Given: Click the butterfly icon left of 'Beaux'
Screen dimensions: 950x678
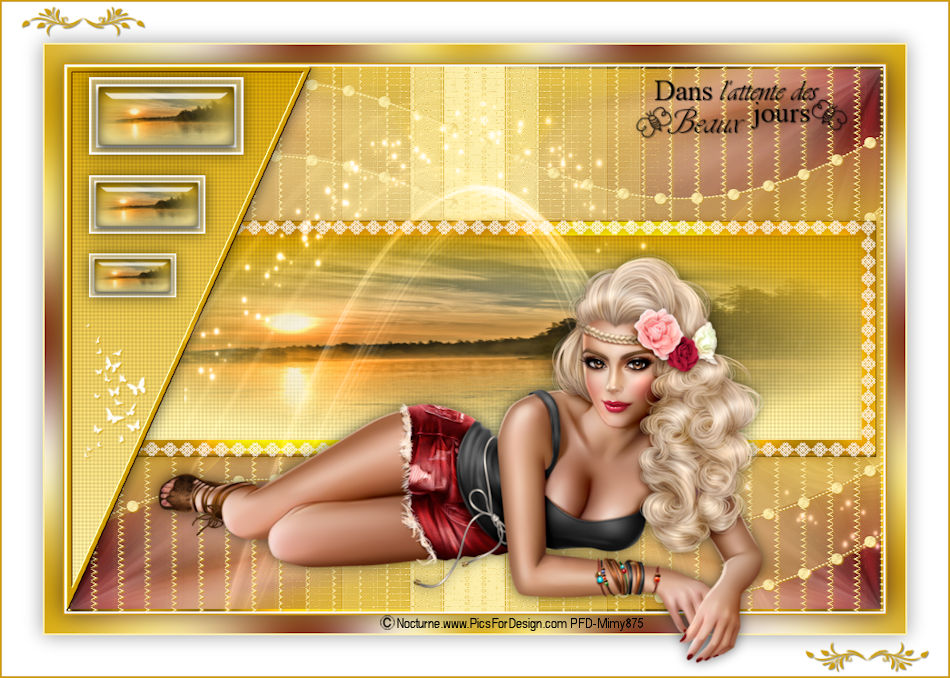Looking at the screenshot, I should coord(651,123).
